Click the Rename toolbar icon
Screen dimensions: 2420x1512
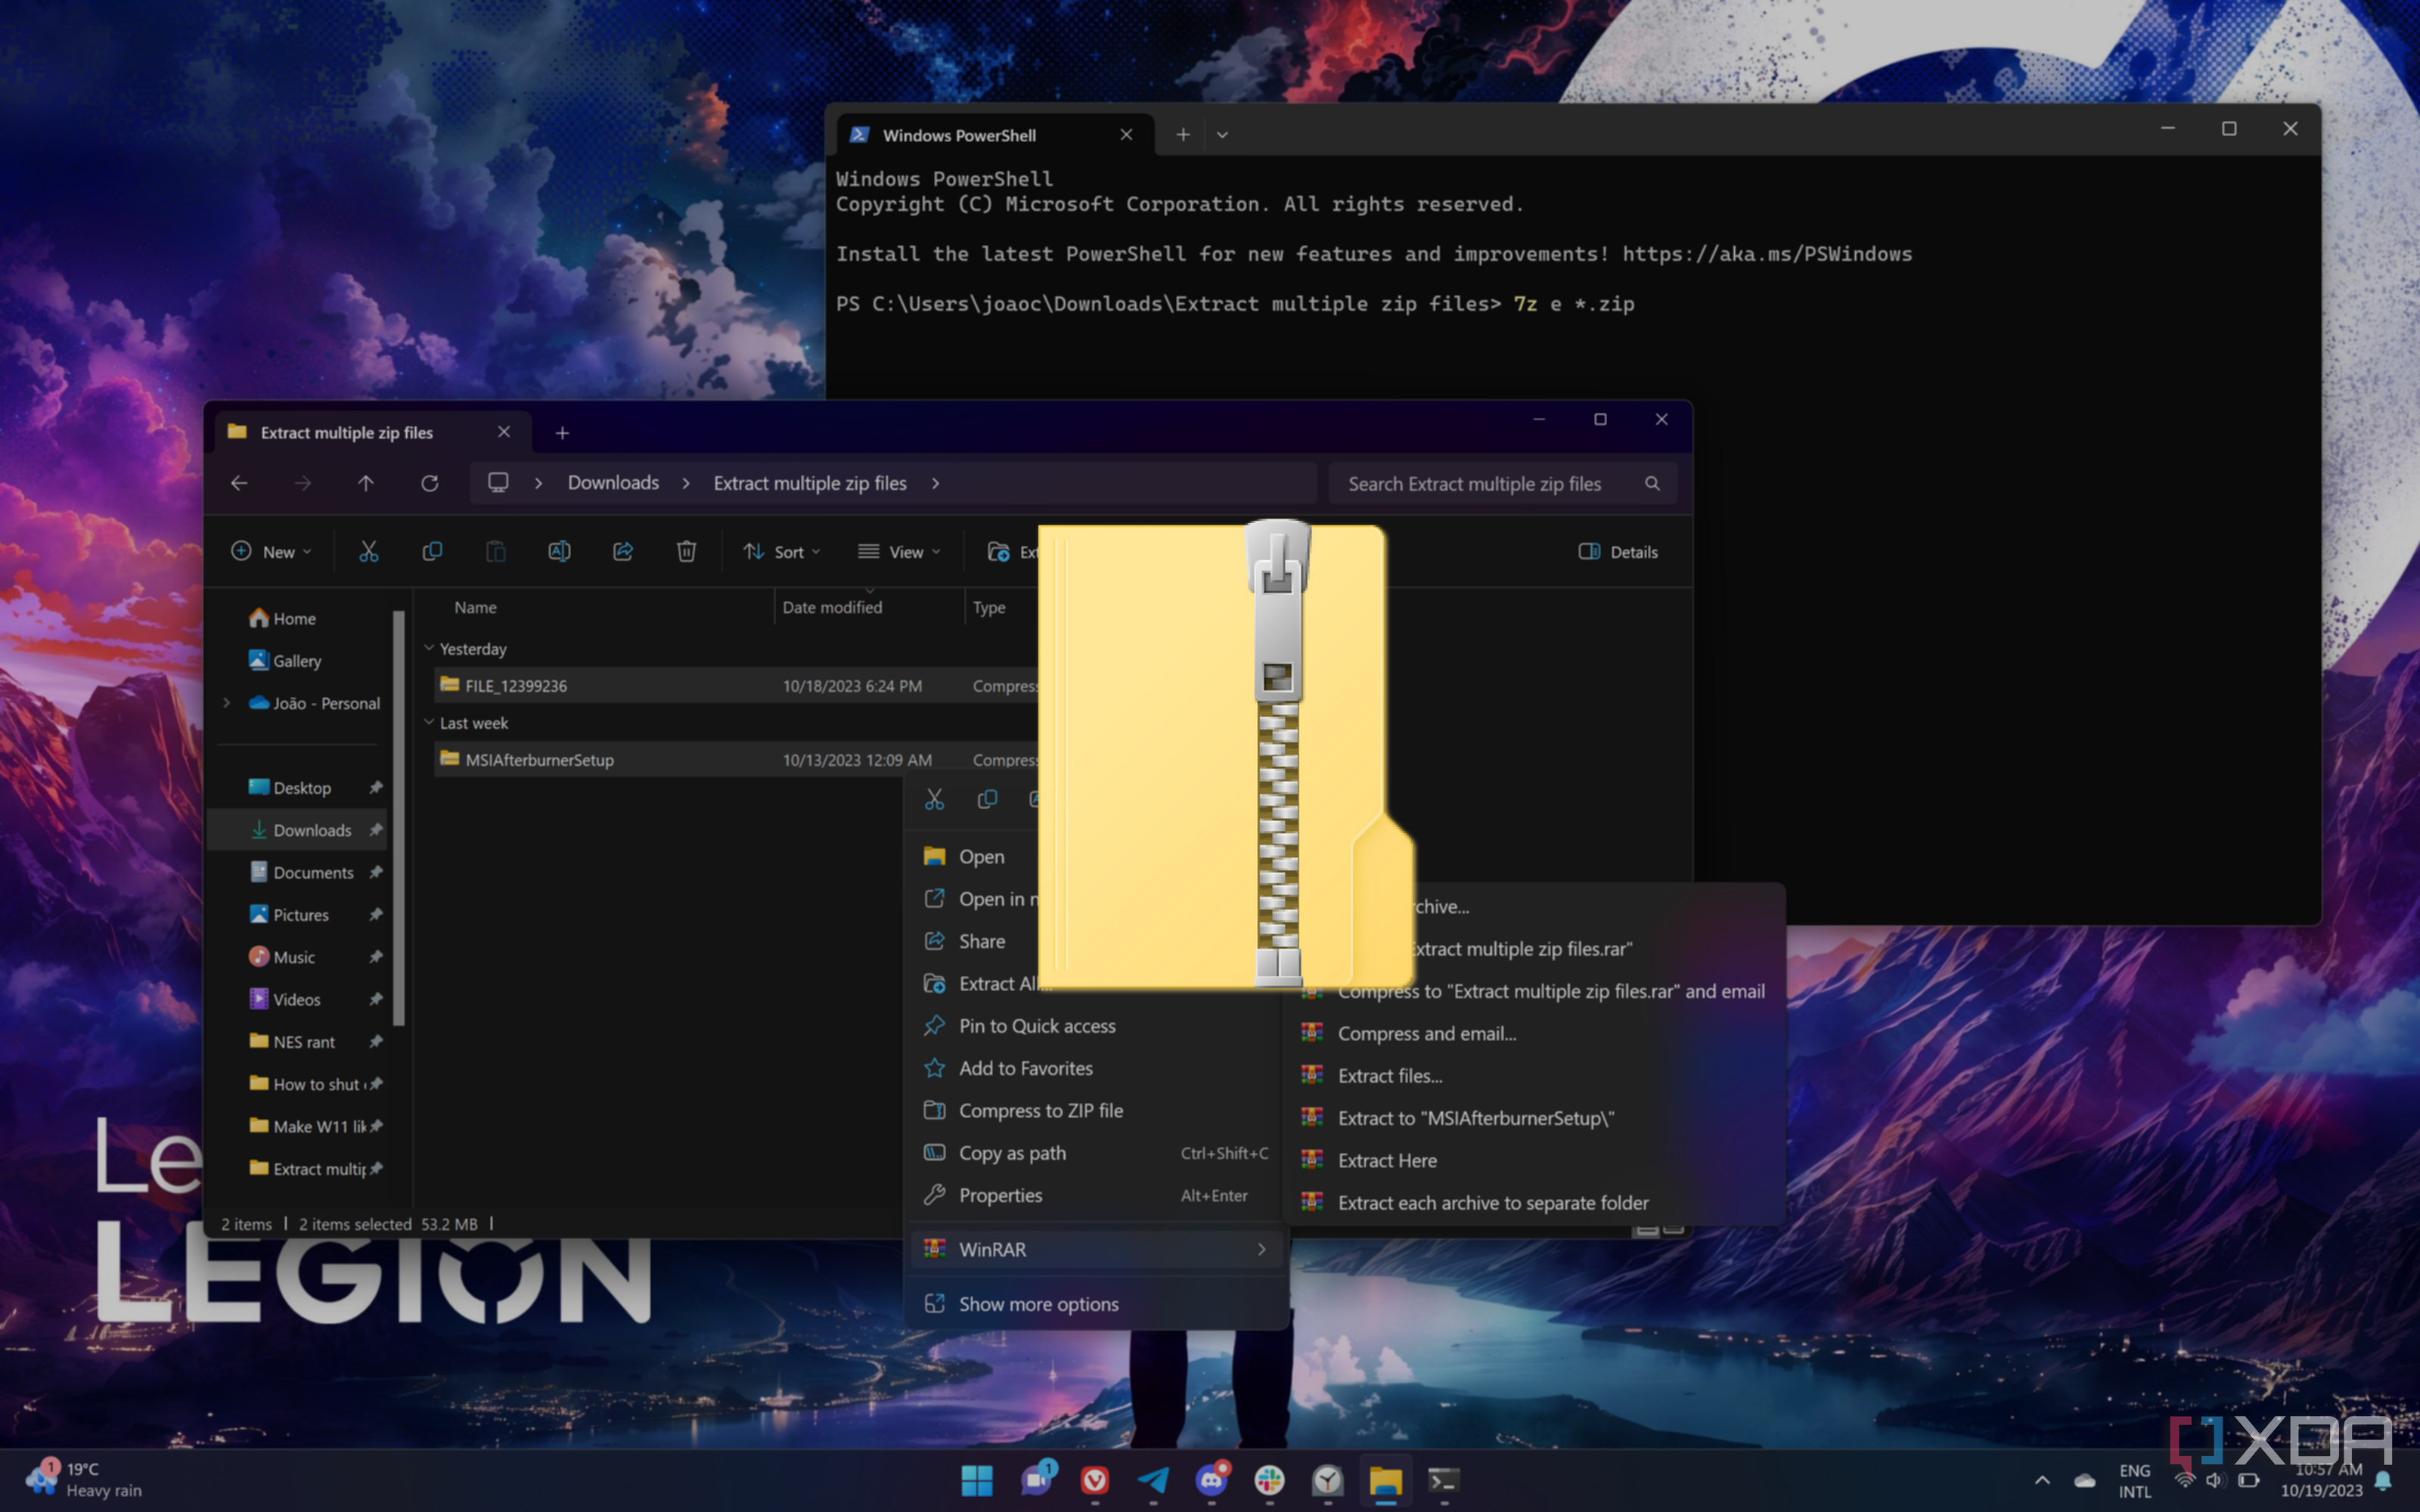(559, 551)
